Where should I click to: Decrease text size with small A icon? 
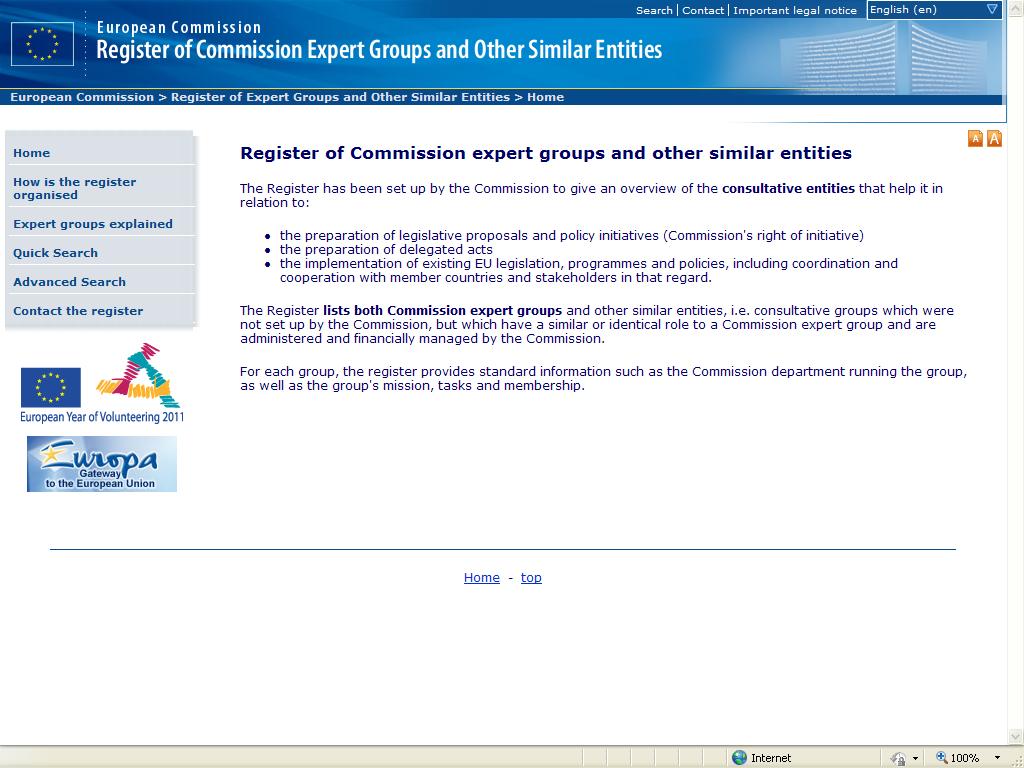point(975,139)
